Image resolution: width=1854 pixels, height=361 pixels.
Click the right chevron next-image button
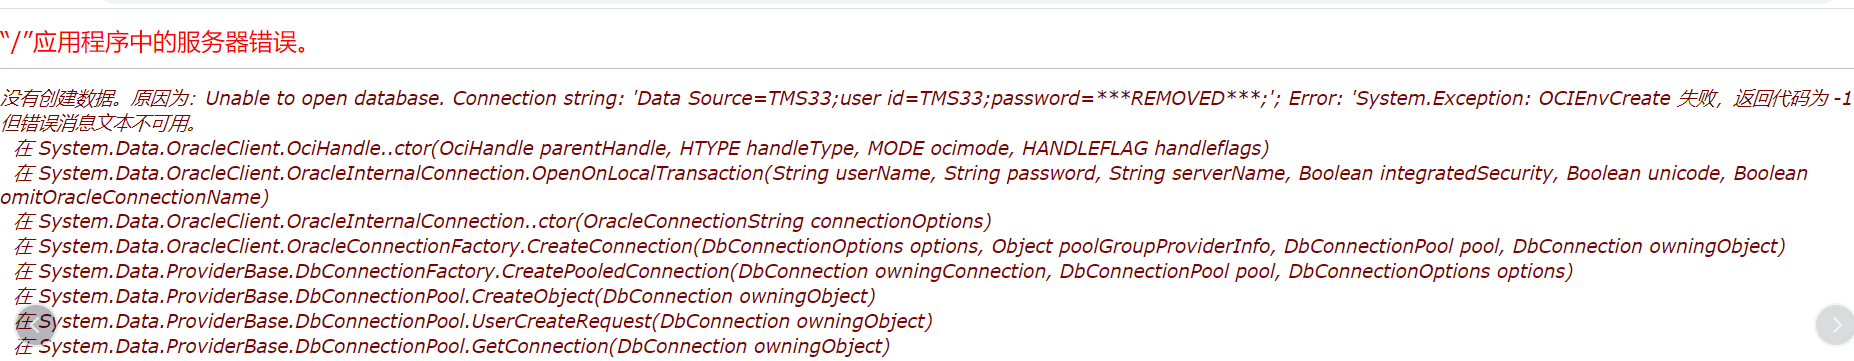(1835, 324)
